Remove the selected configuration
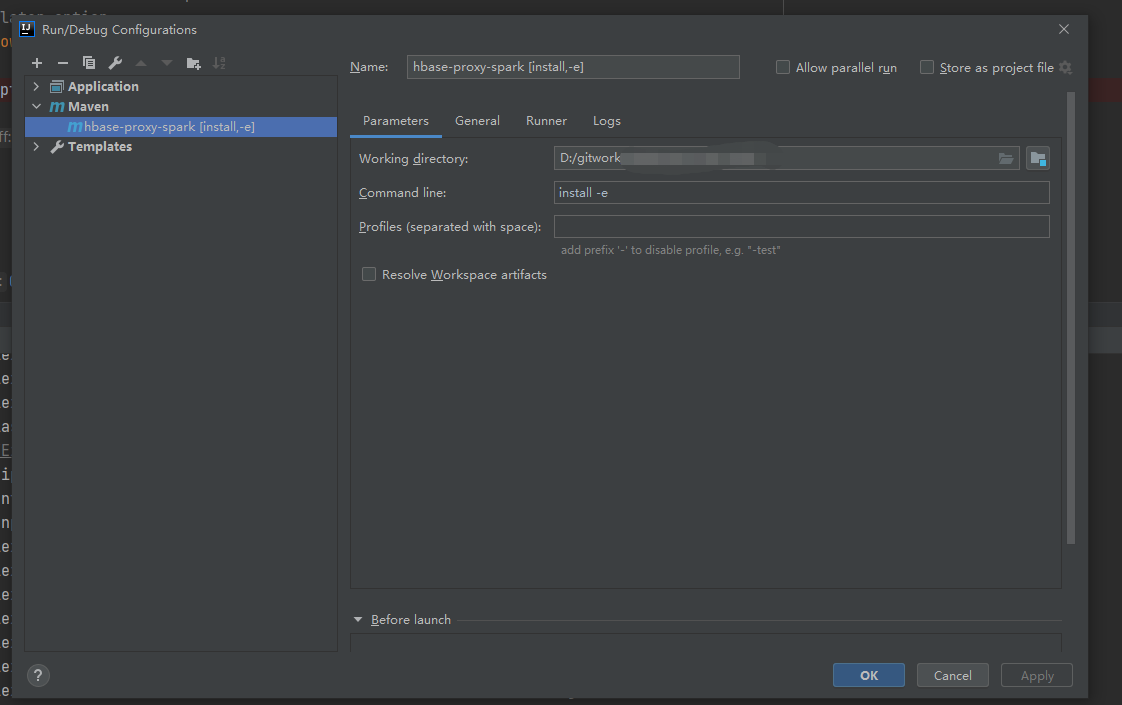The width and height of the screenshot is (1122, 705). pyautogui.click(x=62, y=62)
